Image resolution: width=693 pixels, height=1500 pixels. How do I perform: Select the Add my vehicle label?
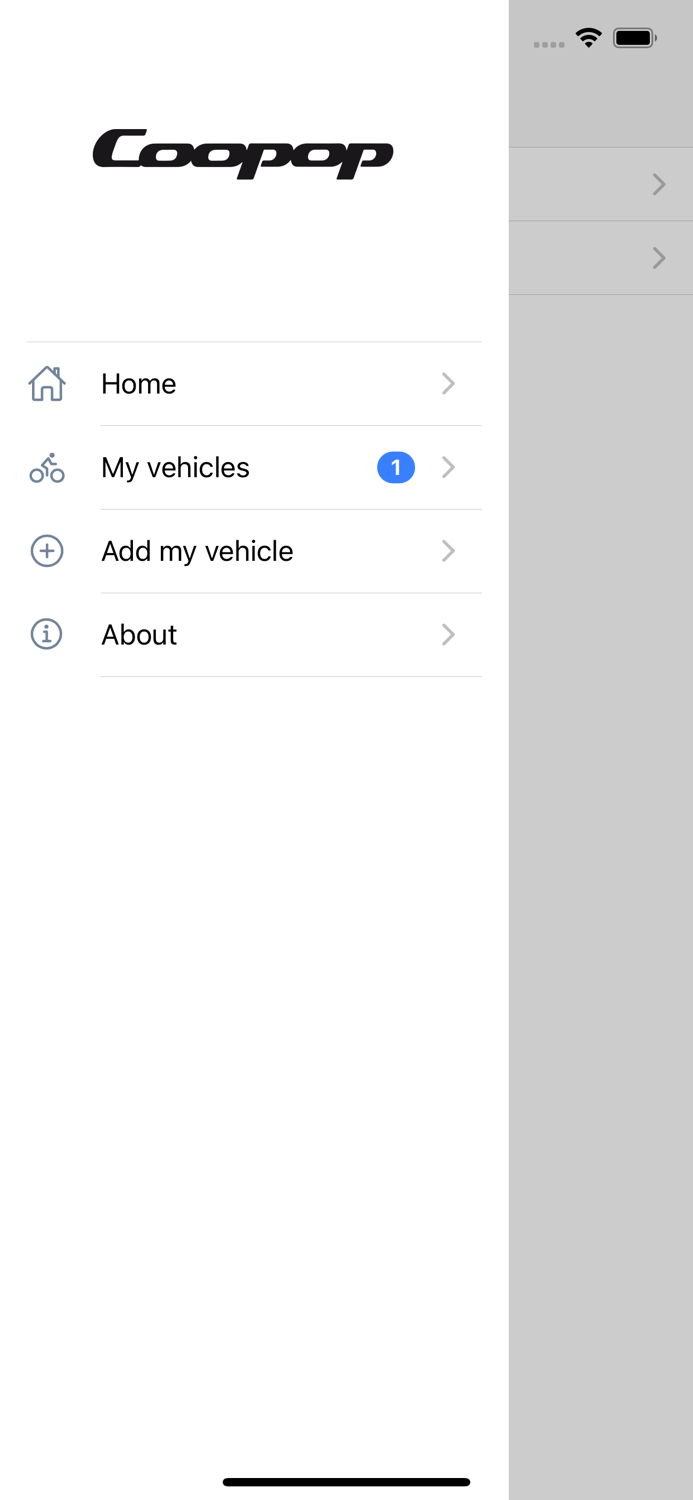click(x=197, y=551)
